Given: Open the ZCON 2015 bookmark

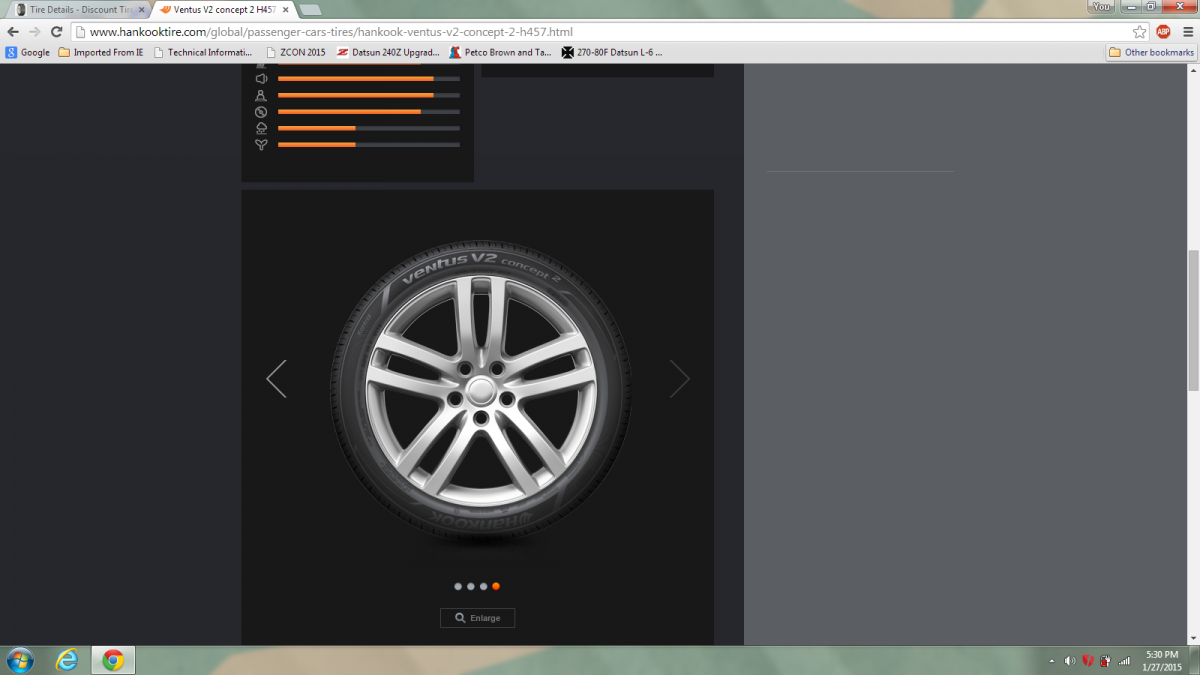Looking at the screenshot, I should pyautogui.click(x=295, y=52).
